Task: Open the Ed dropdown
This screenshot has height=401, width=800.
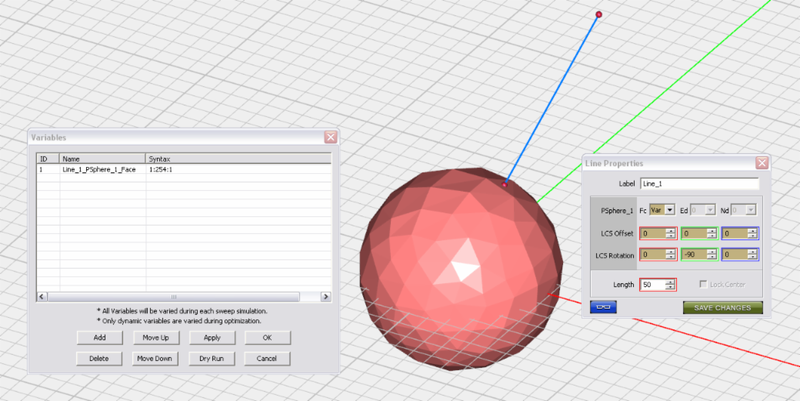Action: tap(711, 210)
